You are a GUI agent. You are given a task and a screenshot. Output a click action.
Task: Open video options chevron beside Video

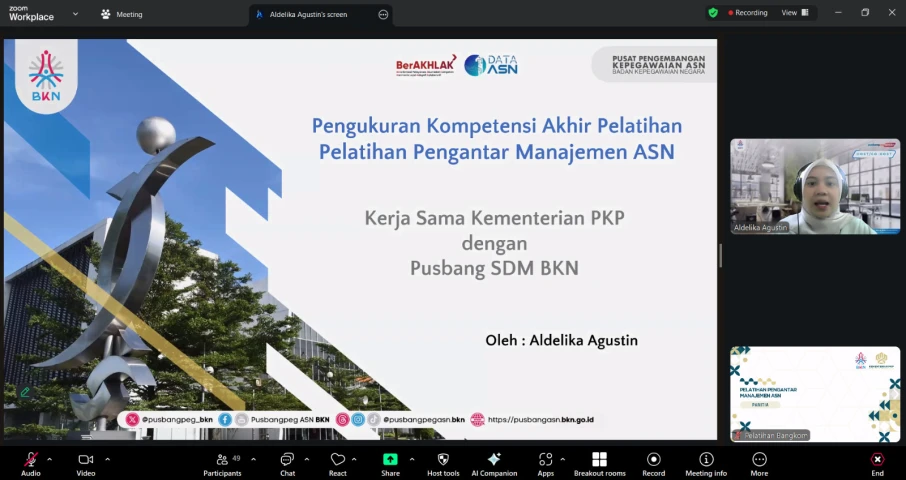point(107,460)
